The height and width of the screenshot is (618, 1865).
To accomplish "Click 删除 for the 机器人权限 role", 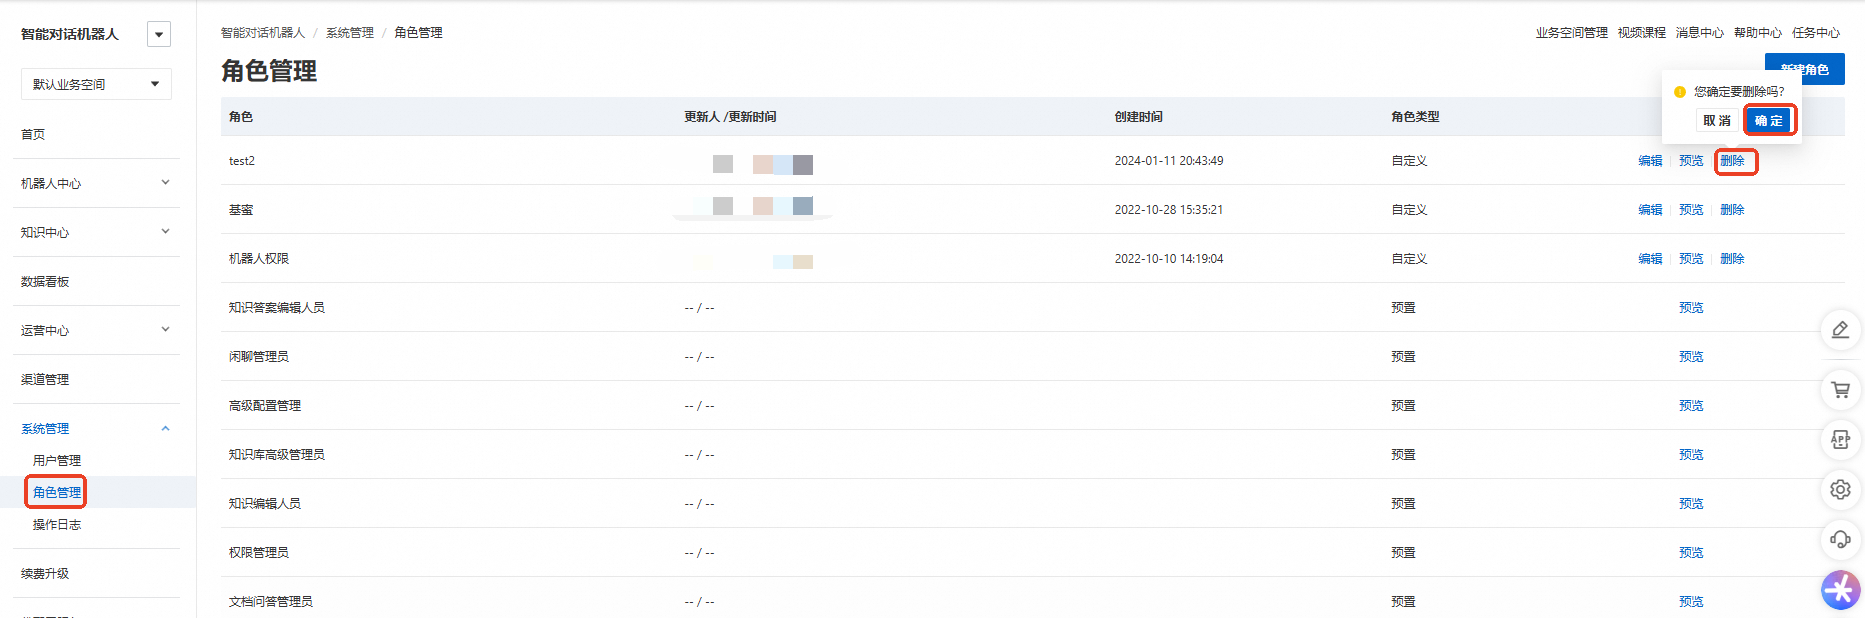I will click(1732, 259).
